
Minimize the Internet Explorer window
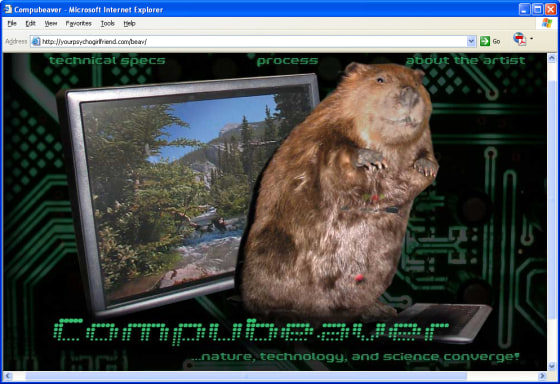tap(524, 9)
